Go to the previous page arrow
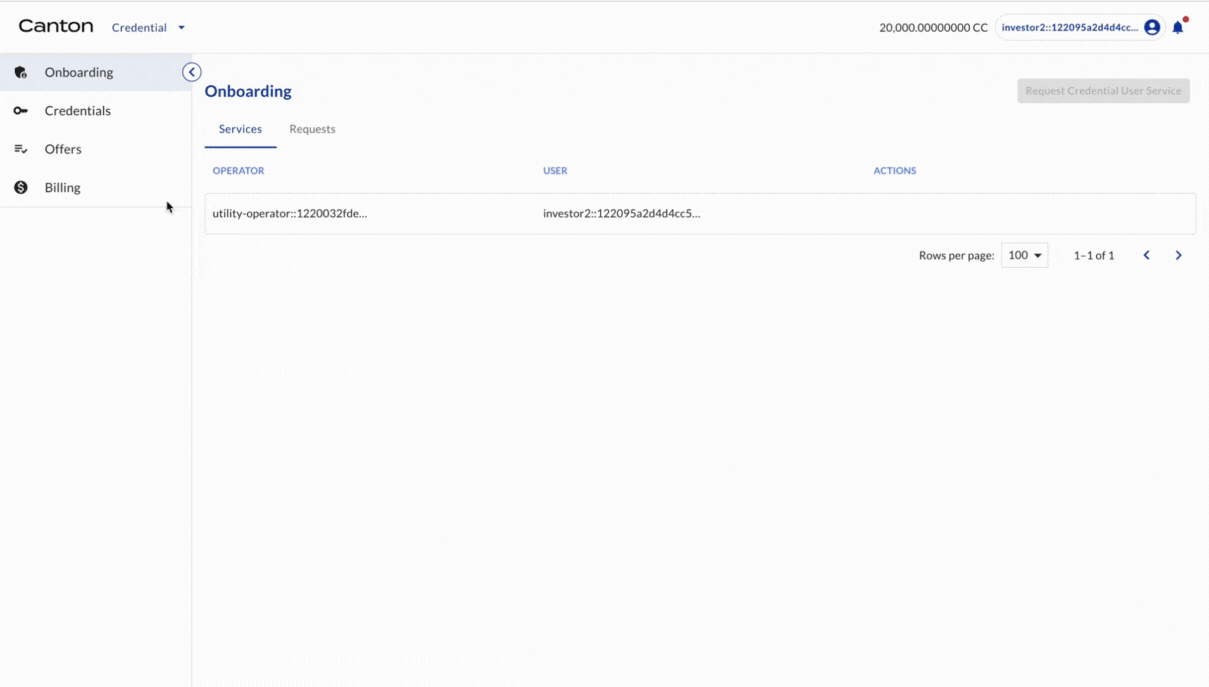This screenshot has height=687, width=1209. tap(1147, 256)
